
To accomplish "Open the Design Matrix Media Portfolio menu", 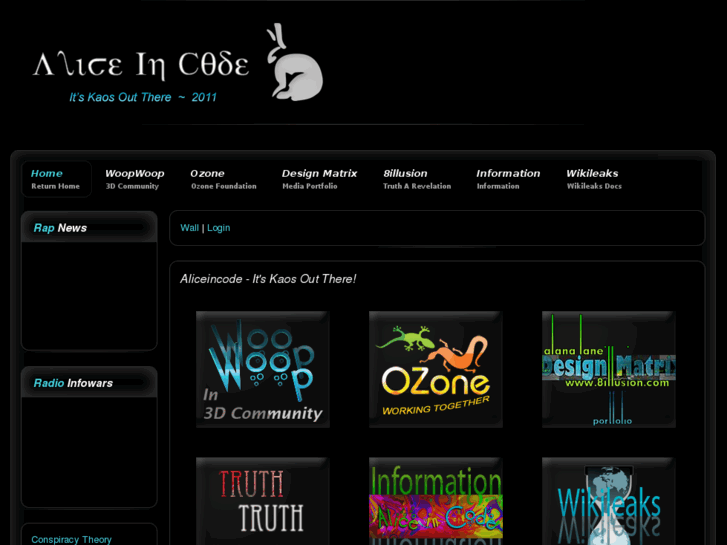I will 319,179.
